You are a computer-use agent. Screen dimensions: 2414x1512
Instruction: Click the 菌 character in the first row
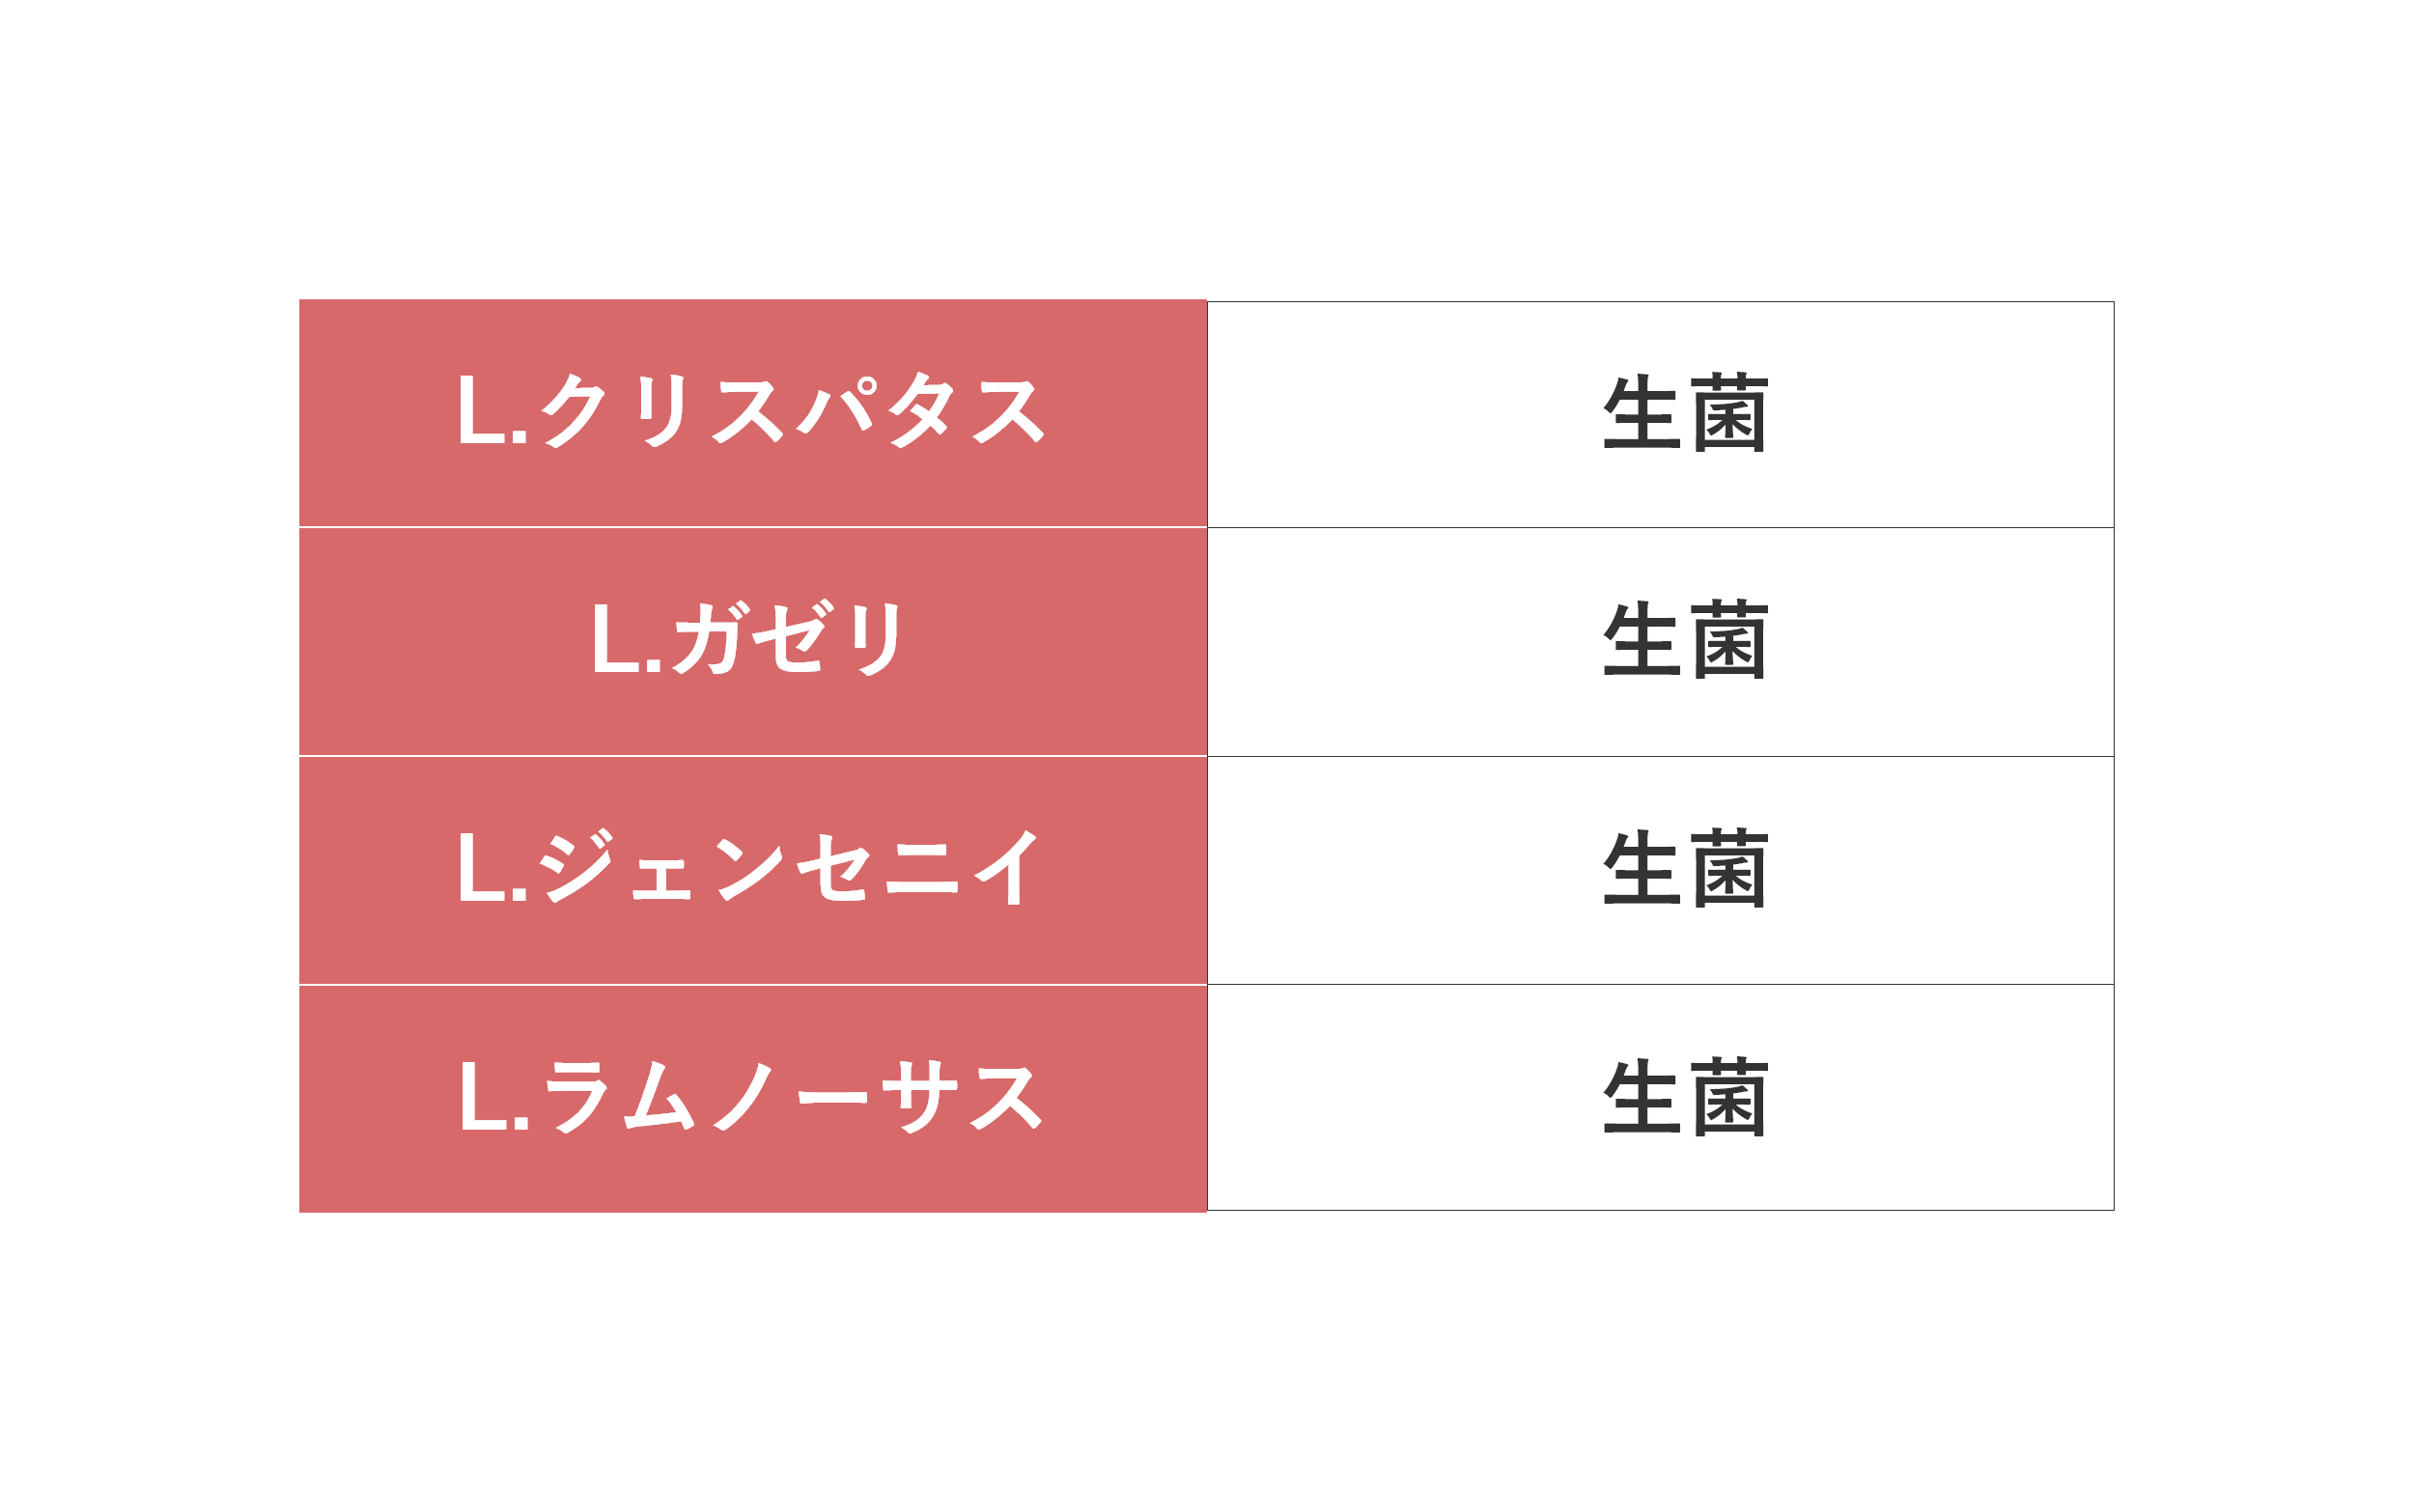(1730, 413)
